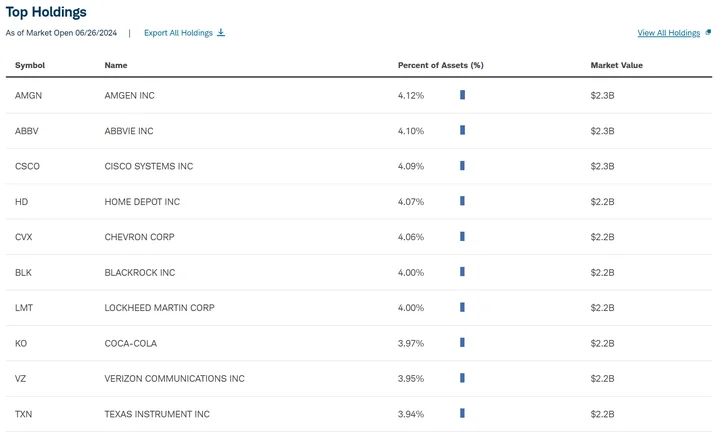Click the Export All Holdings download icon
The height and width of the screenshot is (439, 720).
221,33
